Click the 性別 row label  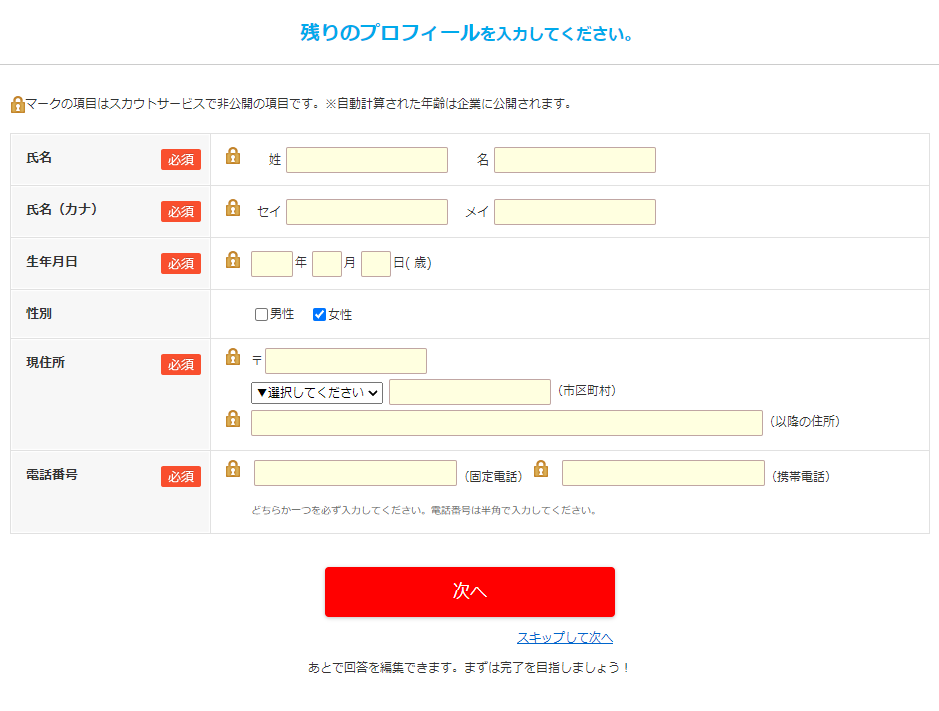click(39, 313)
